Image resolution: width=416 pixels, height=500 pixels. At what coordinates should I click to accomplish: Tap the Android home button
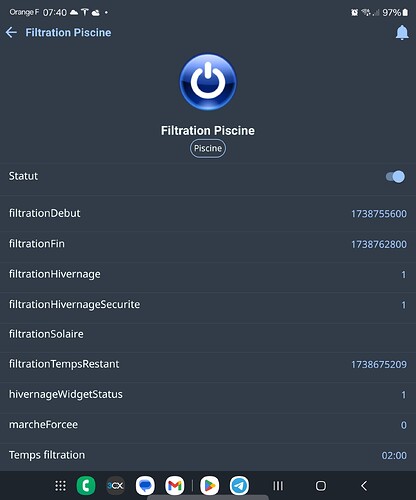321,486
